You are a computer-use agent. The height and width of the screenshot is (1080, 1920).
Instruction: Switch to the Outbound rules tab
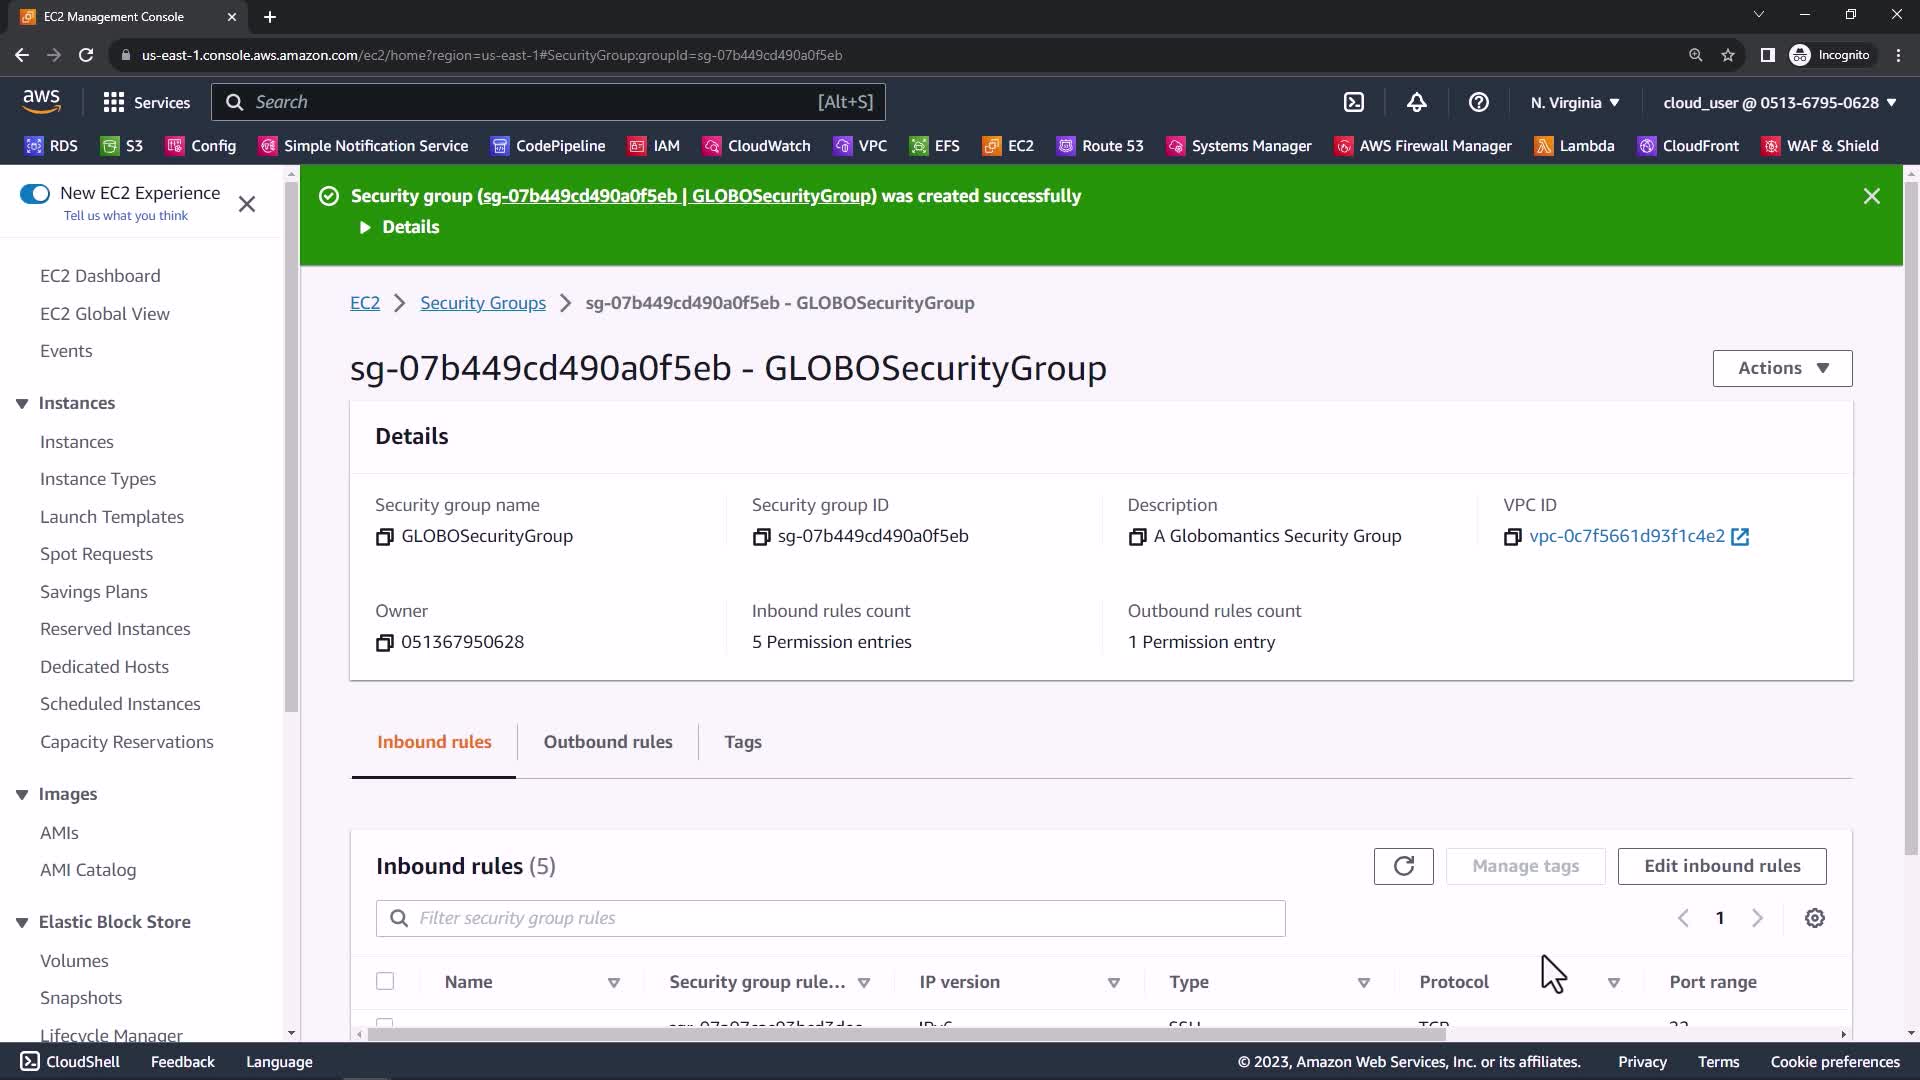(x=608, y=742)
